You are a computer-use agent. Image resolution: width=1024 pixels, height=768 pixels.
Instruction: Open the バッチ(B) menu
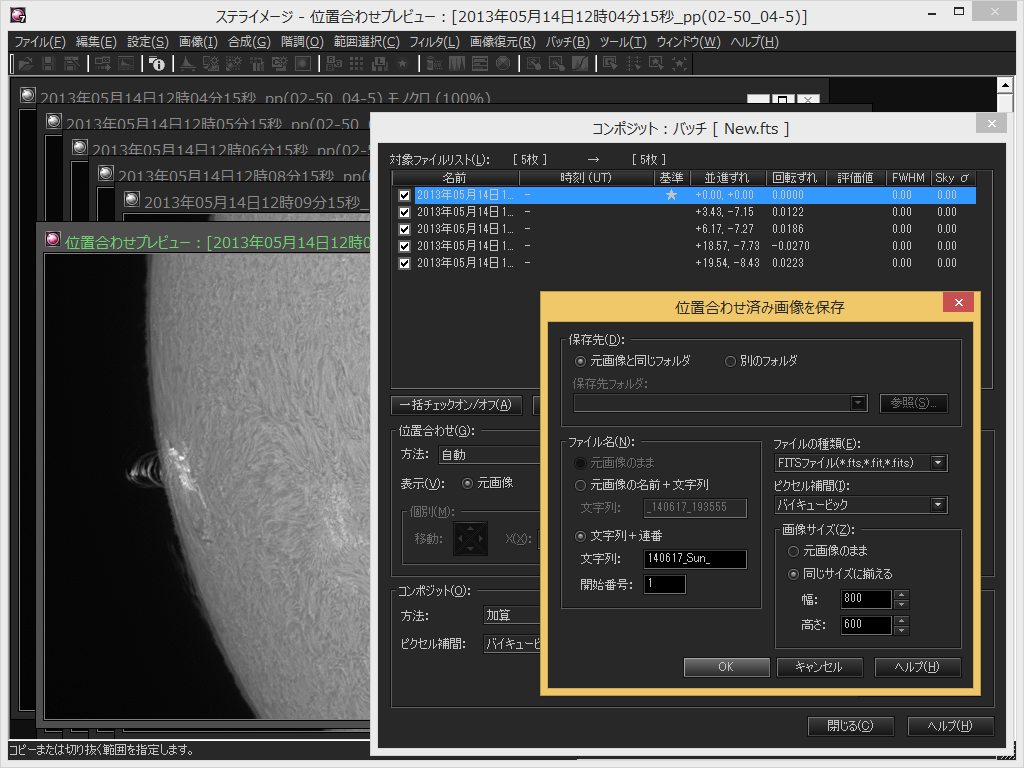pyautogui.click(x=567, y=42)
